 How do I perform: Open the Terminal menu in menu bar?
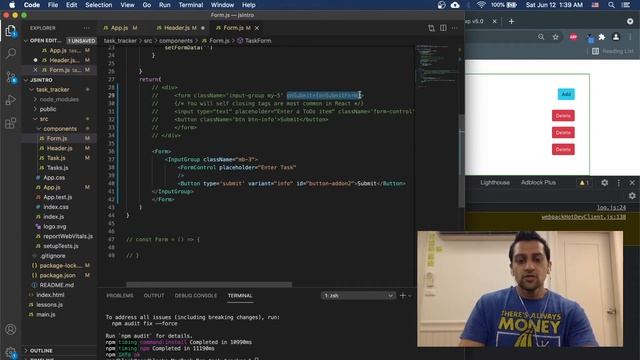[x=191, y=5]
